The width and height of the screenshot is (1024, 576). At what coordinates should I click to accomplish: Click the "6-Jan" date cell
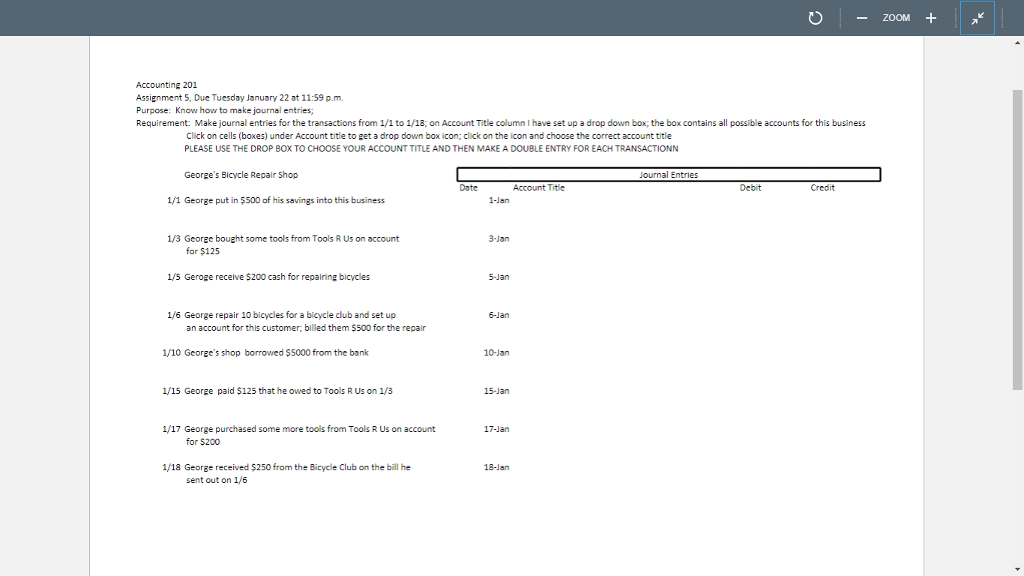click(x=499, y=315)
